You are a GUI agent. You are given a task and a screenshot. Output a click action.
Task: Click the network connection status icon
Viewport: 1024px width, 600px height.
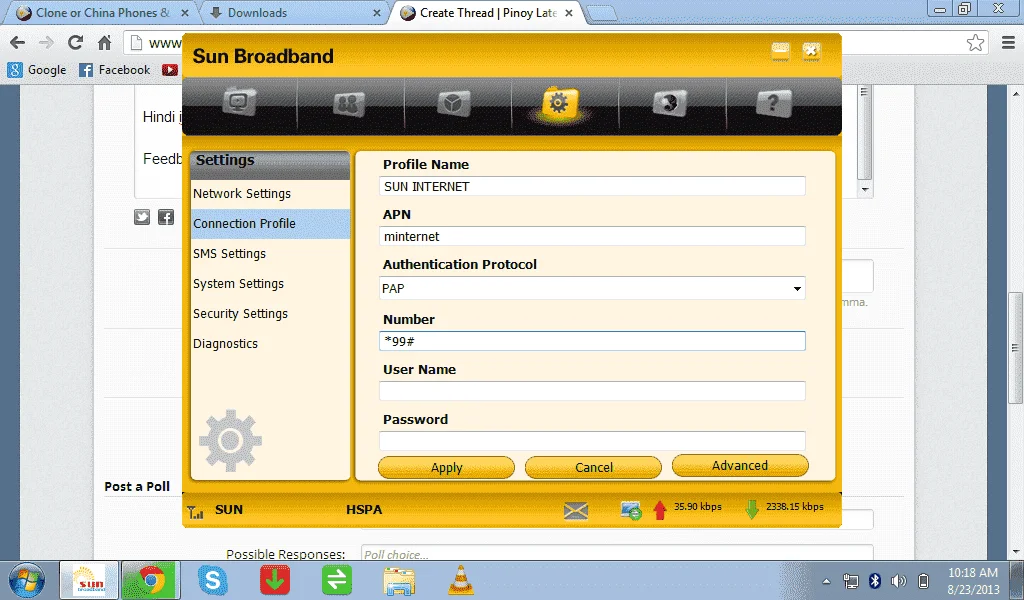[x=631, y=511]
